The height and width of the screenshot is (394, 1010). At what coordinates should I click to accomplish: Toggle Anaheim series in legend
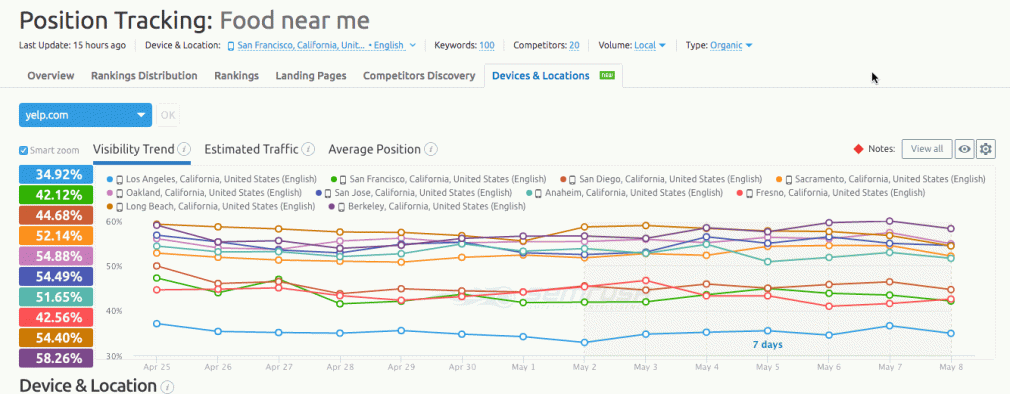pyautogui.click(x=625, y=192)
